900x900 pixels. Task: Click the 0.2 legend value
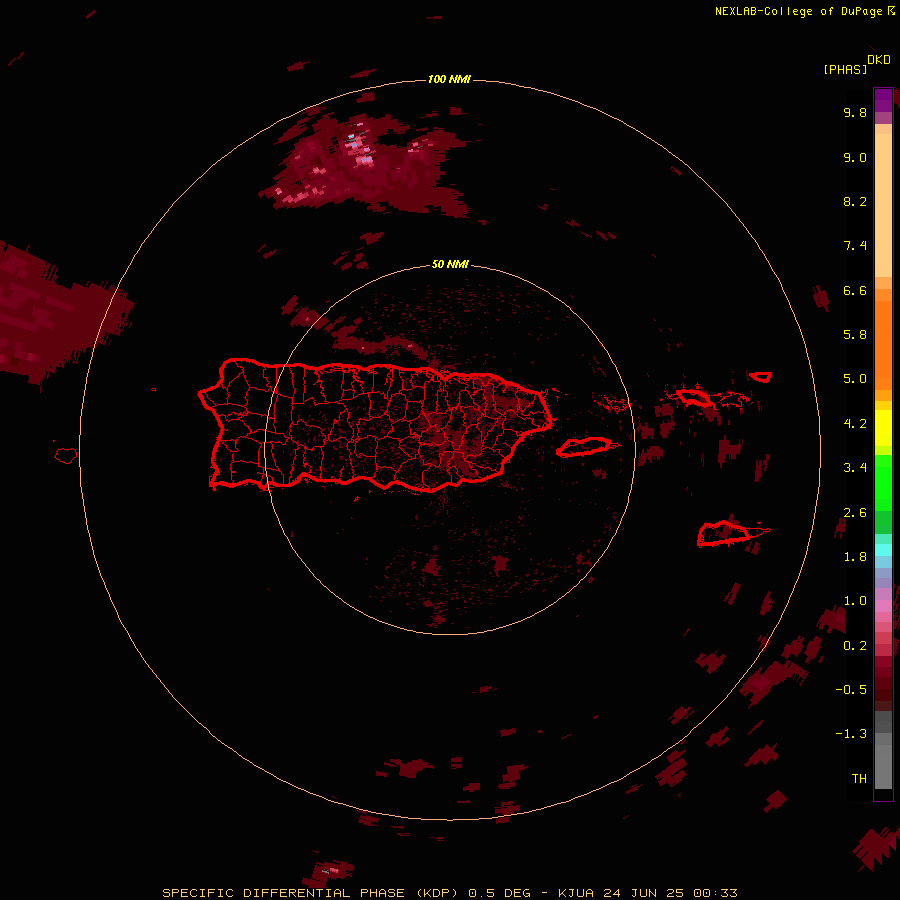[855, 646]
